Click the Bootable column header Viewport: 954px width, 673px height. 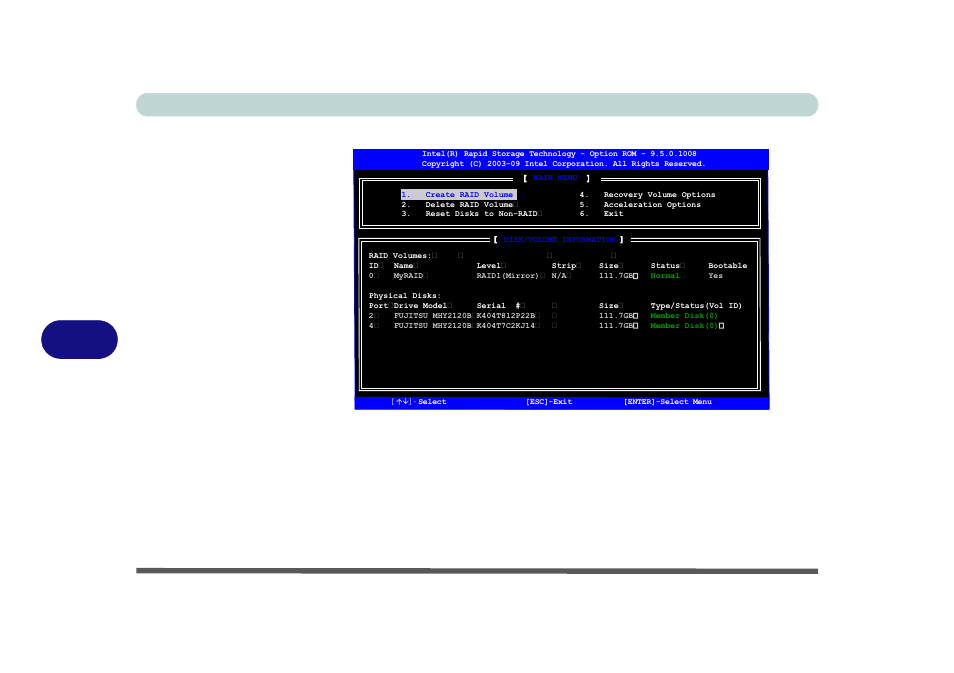click(x=728, y=266)
